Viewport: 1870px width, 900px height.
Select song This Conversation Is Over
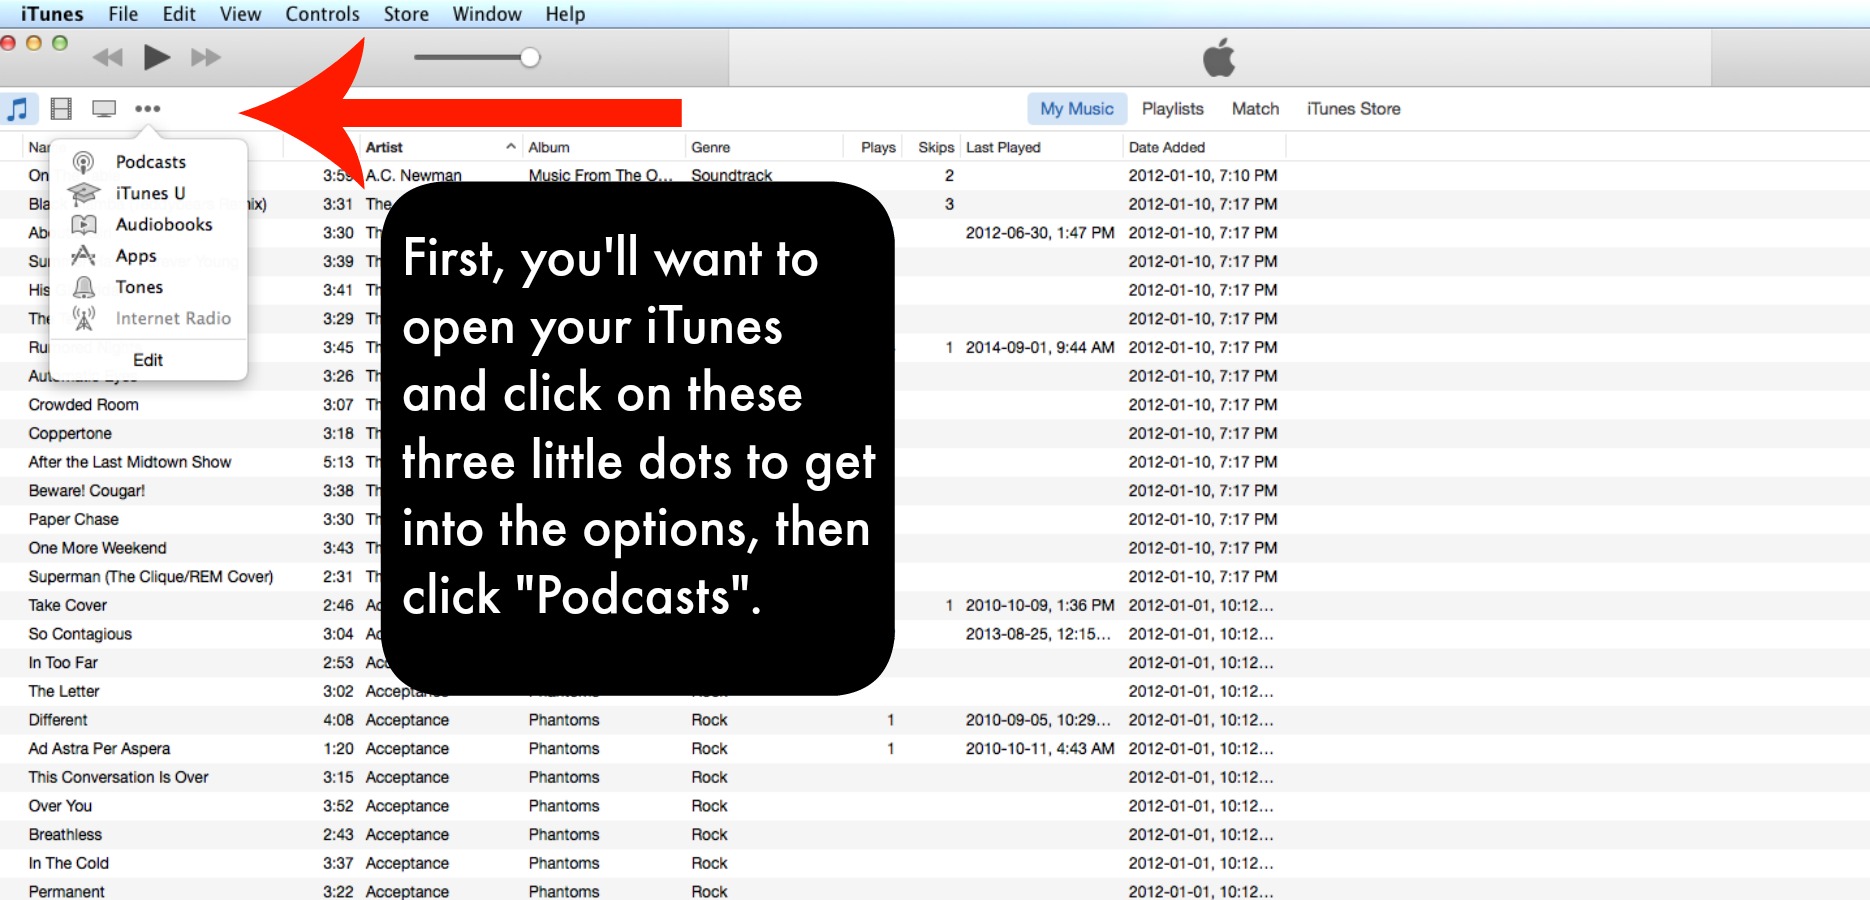click(119, 777)
